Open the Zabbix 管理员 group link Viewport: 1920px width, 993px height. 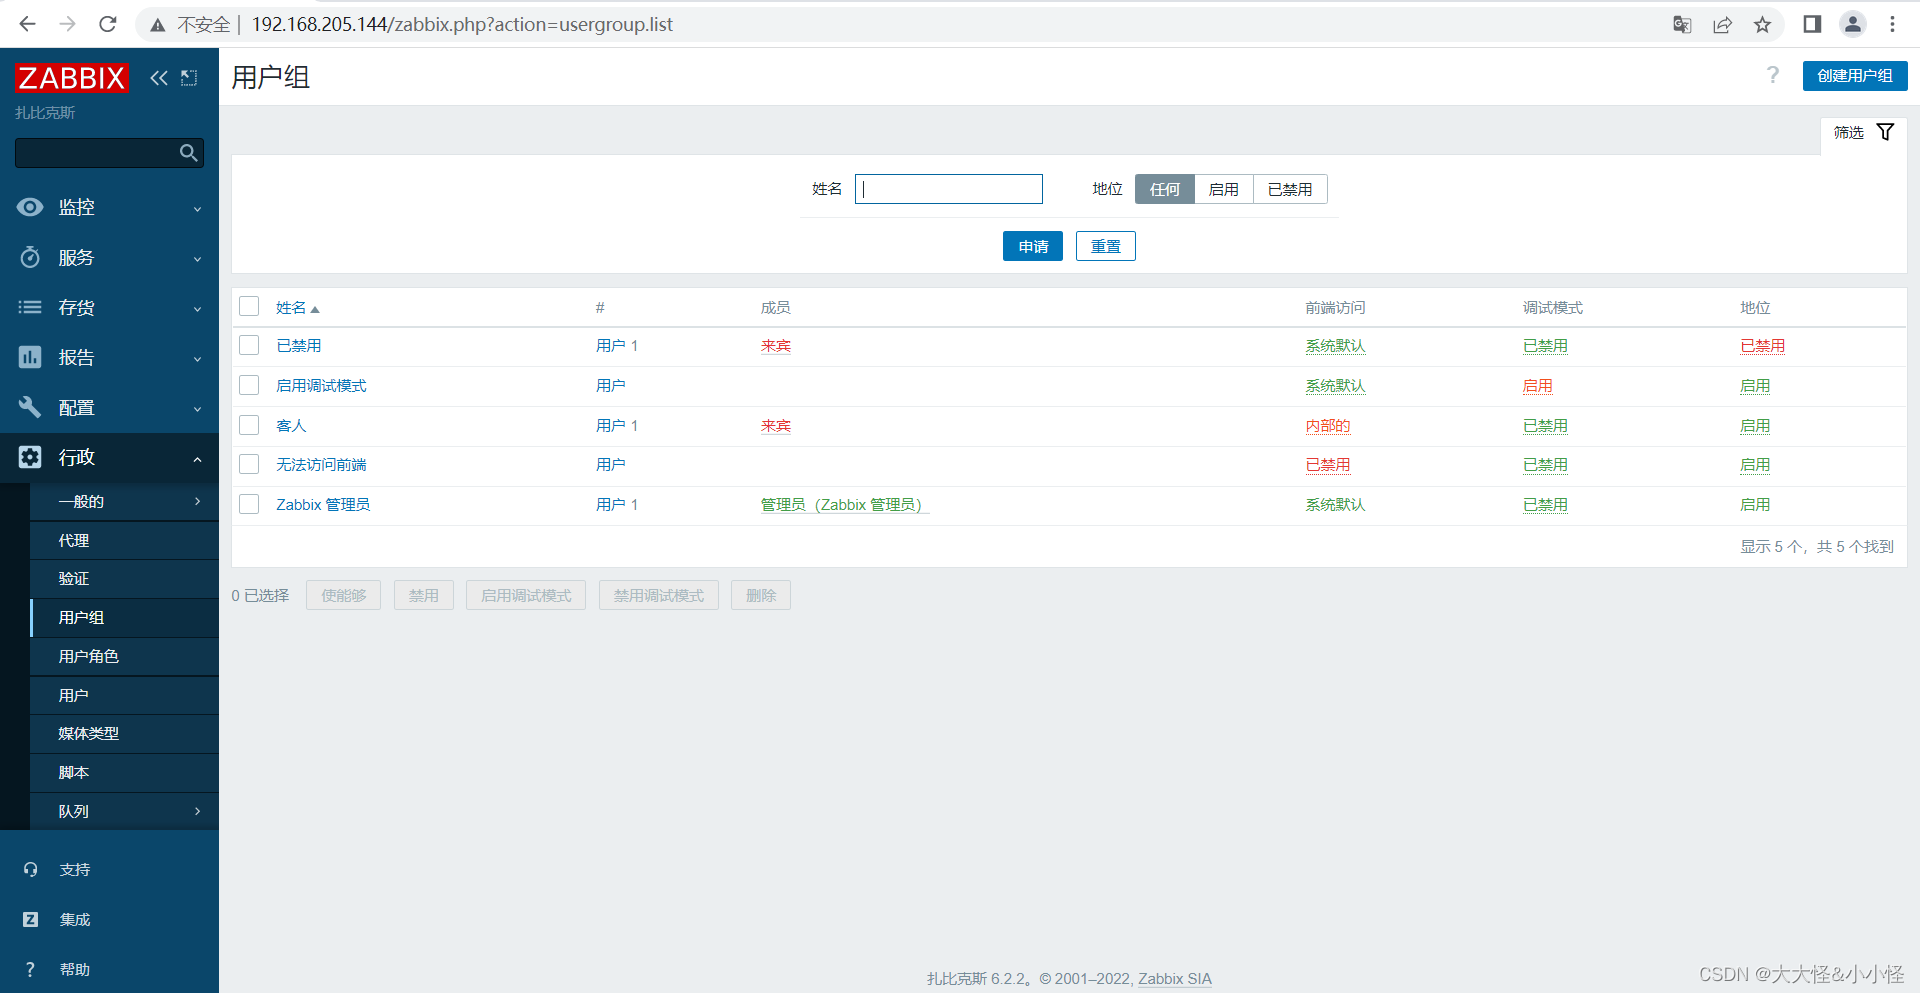point(323,505)
